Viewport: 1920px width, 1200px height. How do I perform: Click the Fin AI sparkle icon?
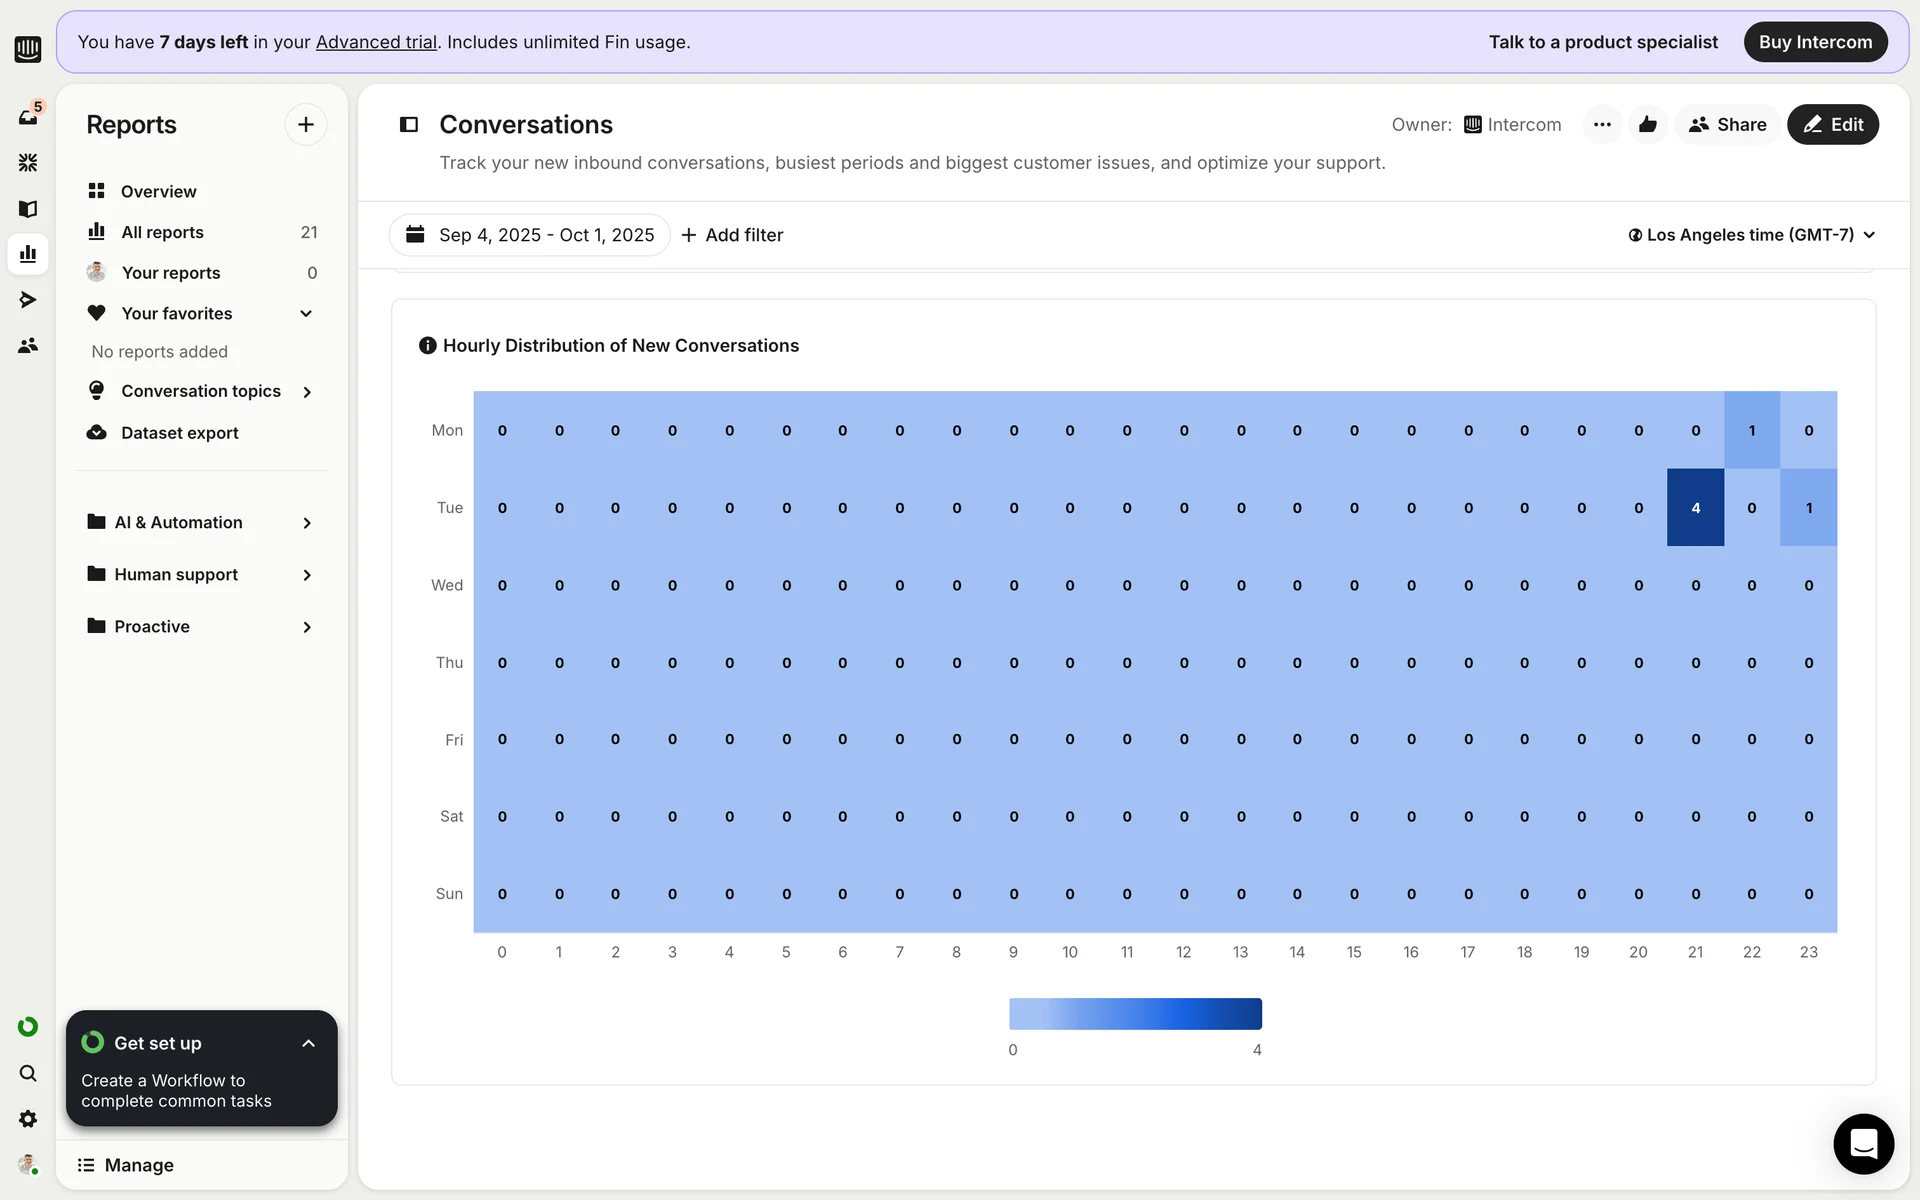coord(28,162)
